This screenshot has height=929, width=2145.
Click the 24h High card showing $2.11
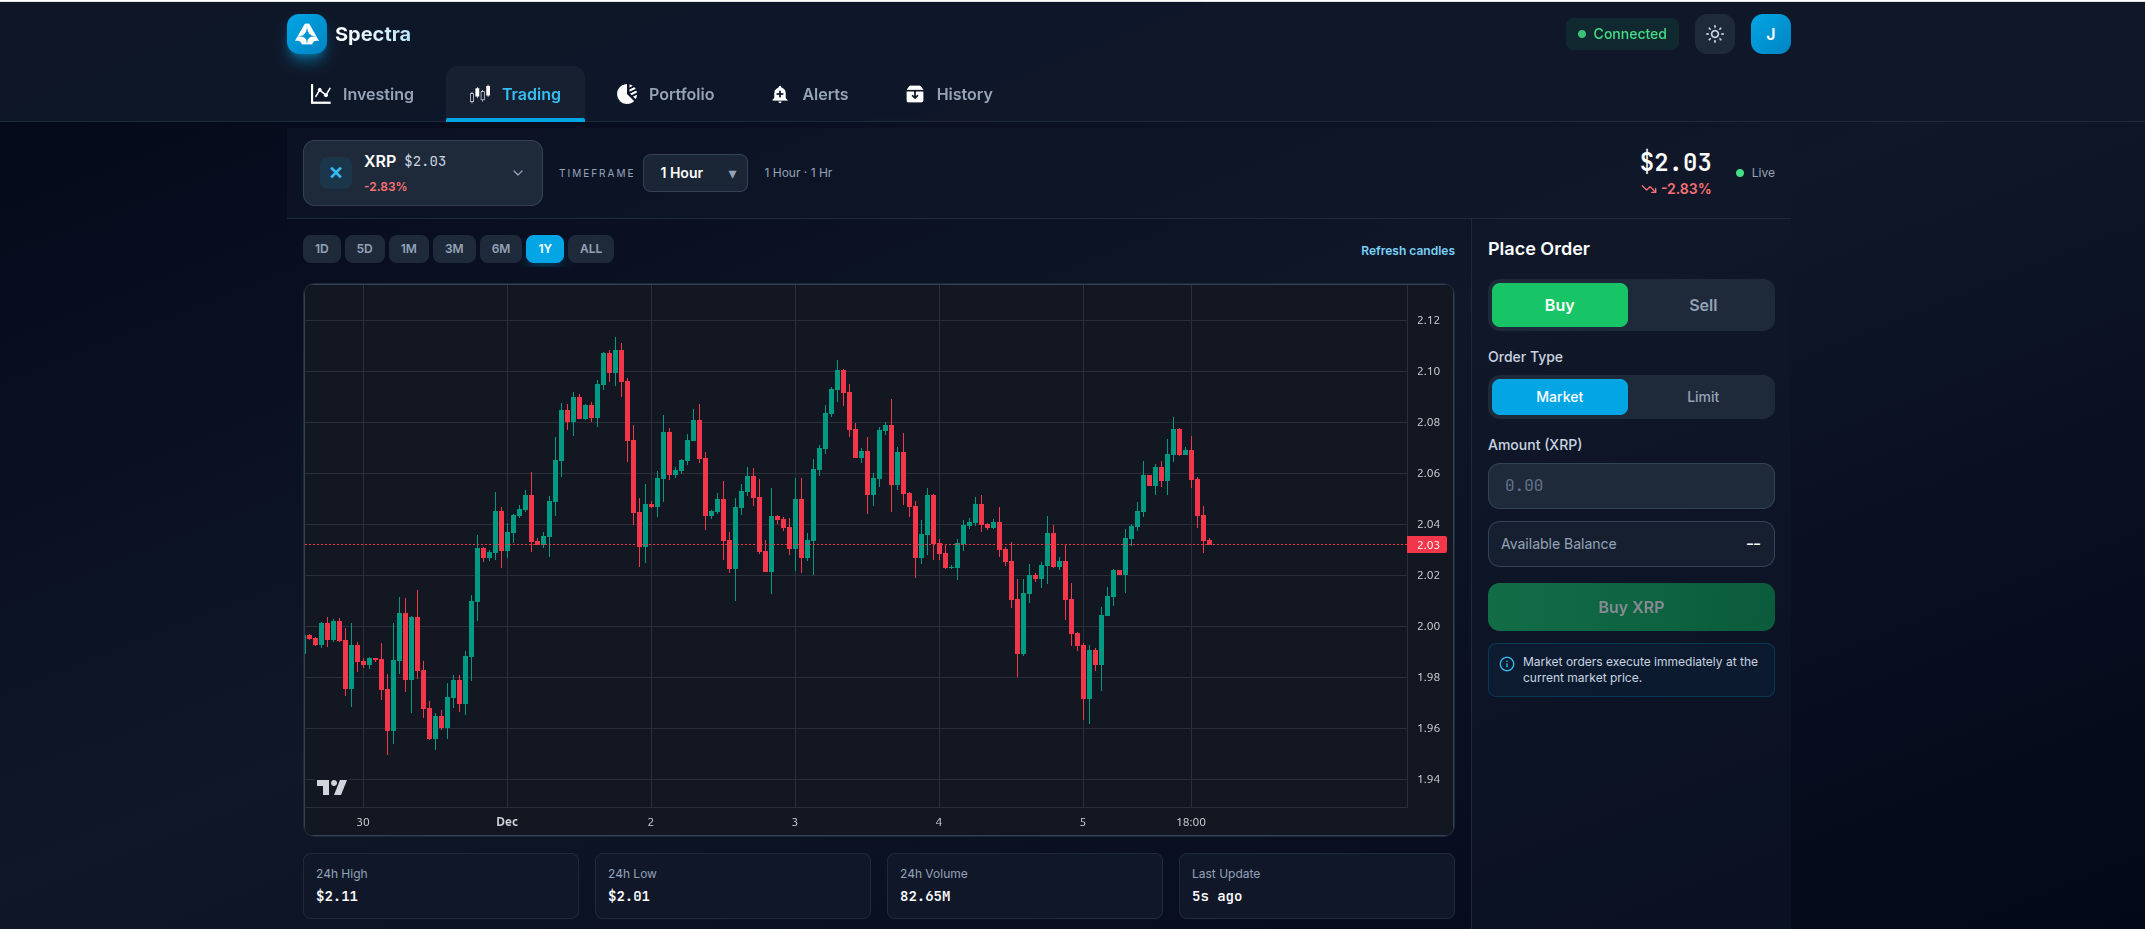(441, 886)
